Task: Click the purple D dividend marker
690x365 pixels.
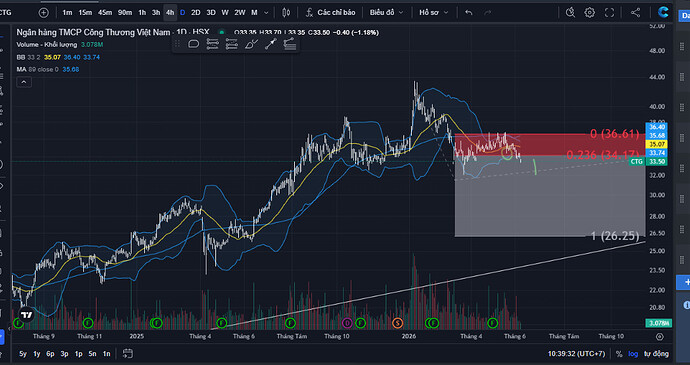Action: (x=347, y=323)
